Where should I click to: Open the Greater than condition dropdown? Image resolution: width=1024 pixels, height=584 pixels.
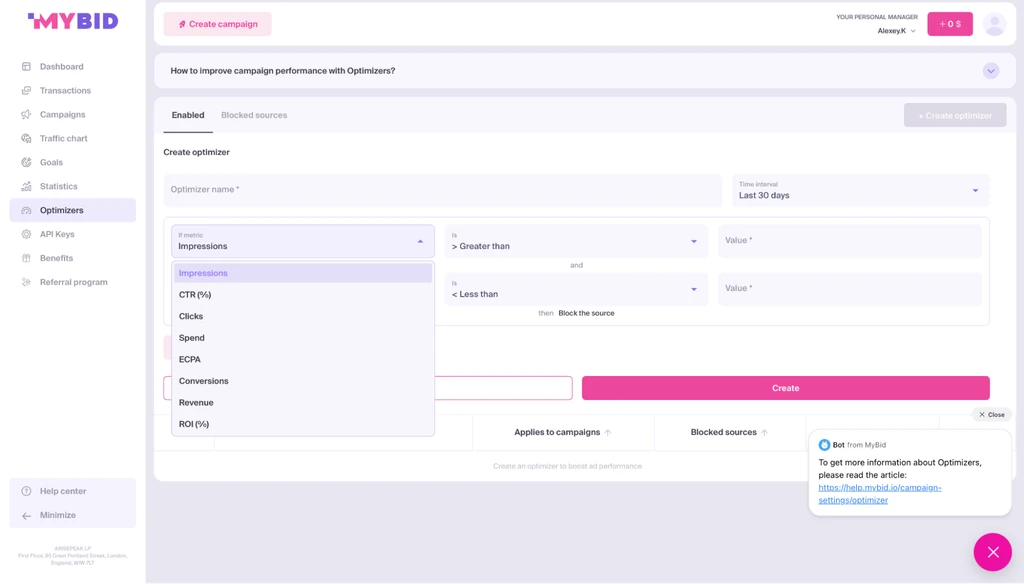(x=576, y=241)
